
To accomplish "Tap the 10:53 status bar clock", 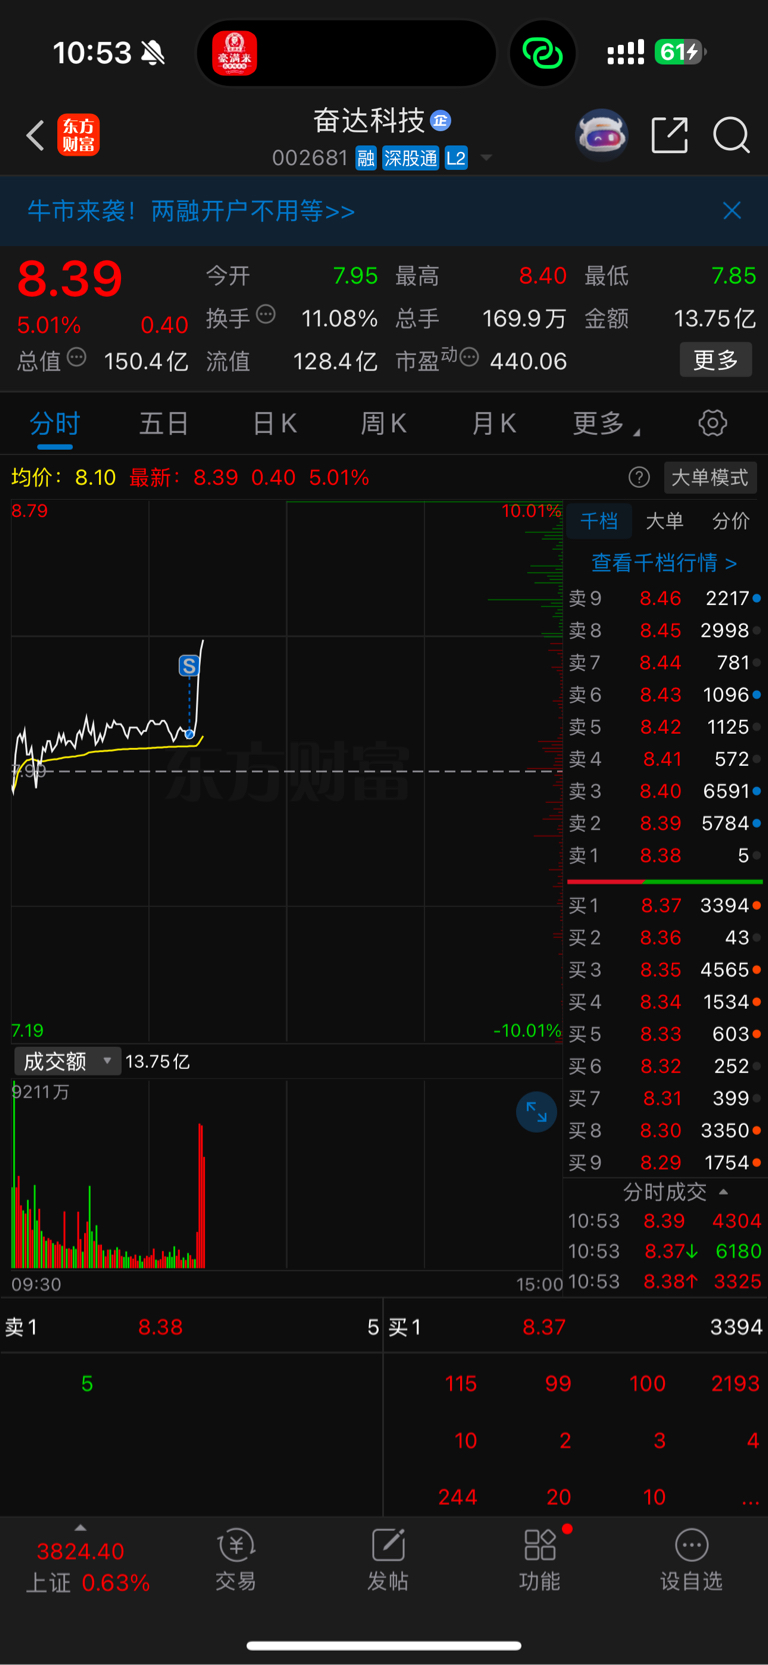I will point(91,52).
